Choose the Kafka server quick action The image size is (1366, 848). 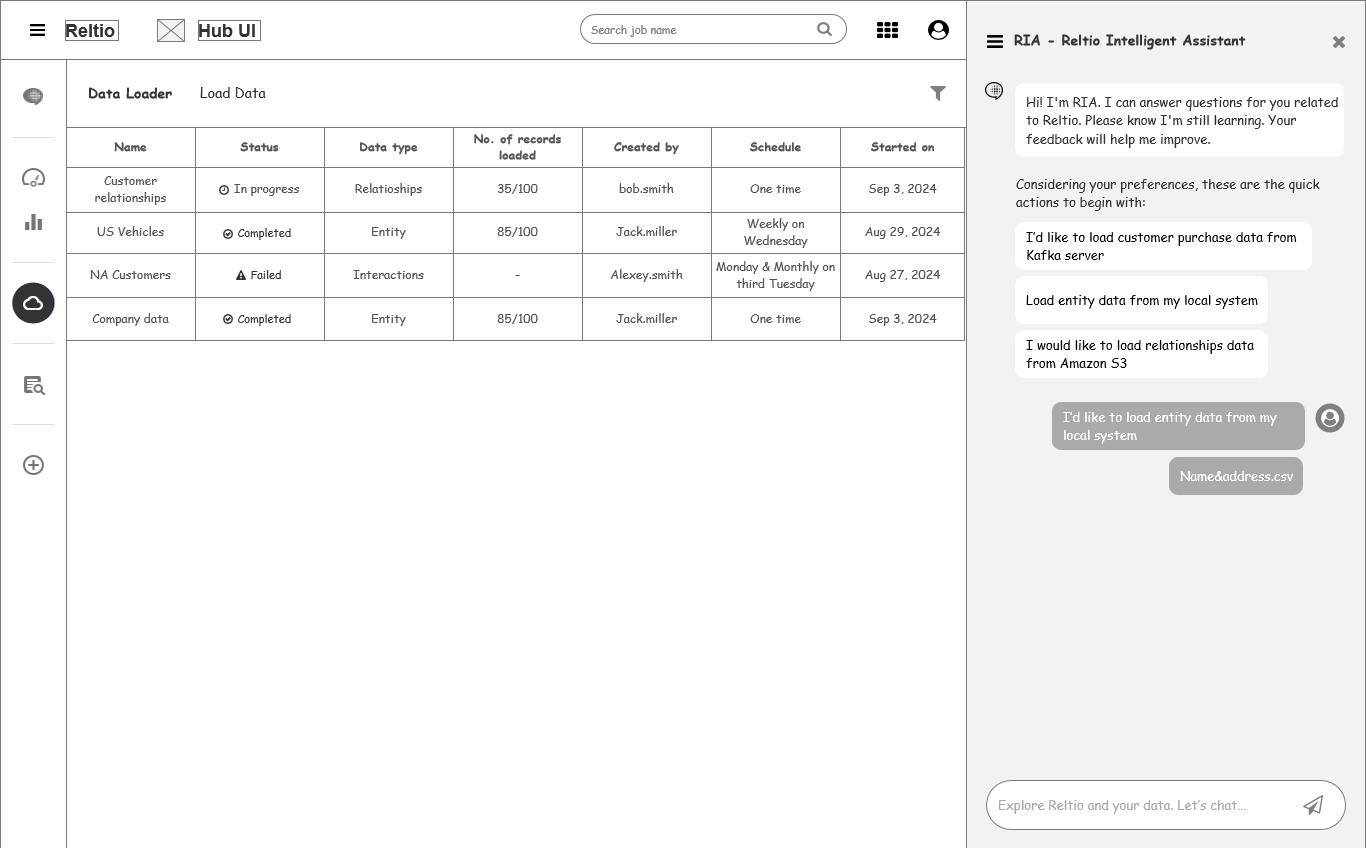[x=1162, y=246]
